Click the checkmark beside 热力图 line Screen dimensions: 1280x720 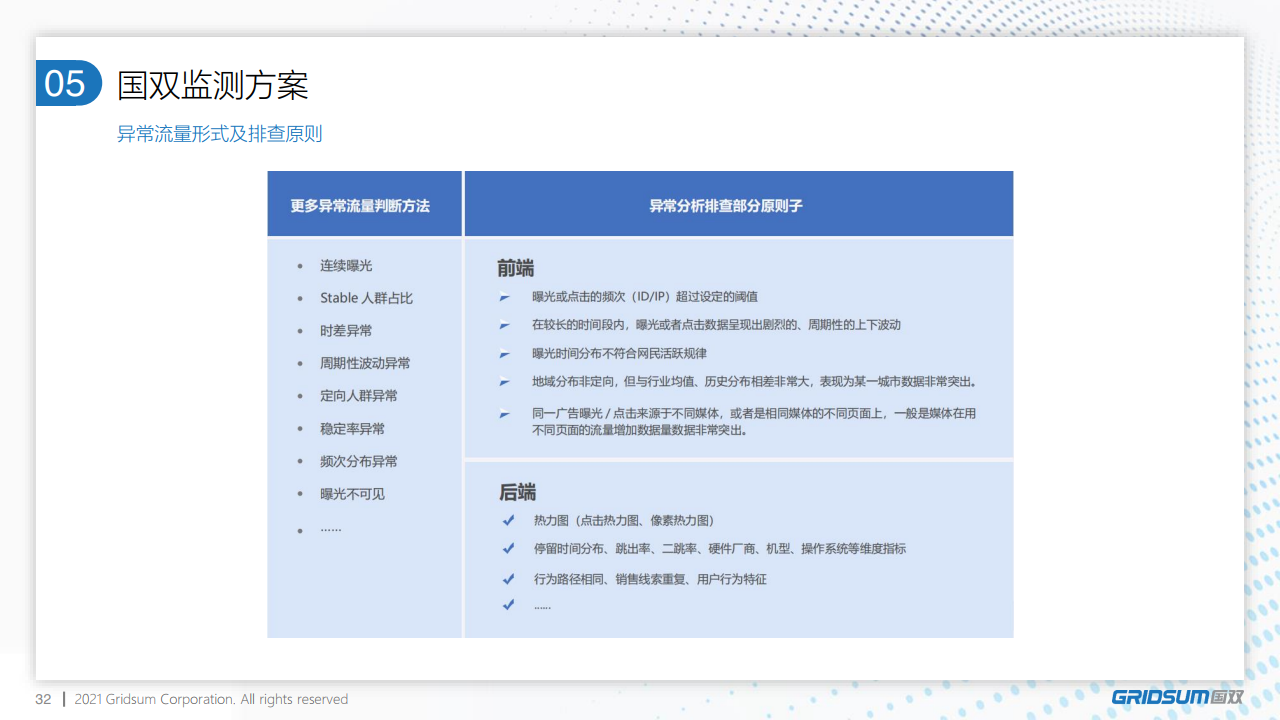509,520
